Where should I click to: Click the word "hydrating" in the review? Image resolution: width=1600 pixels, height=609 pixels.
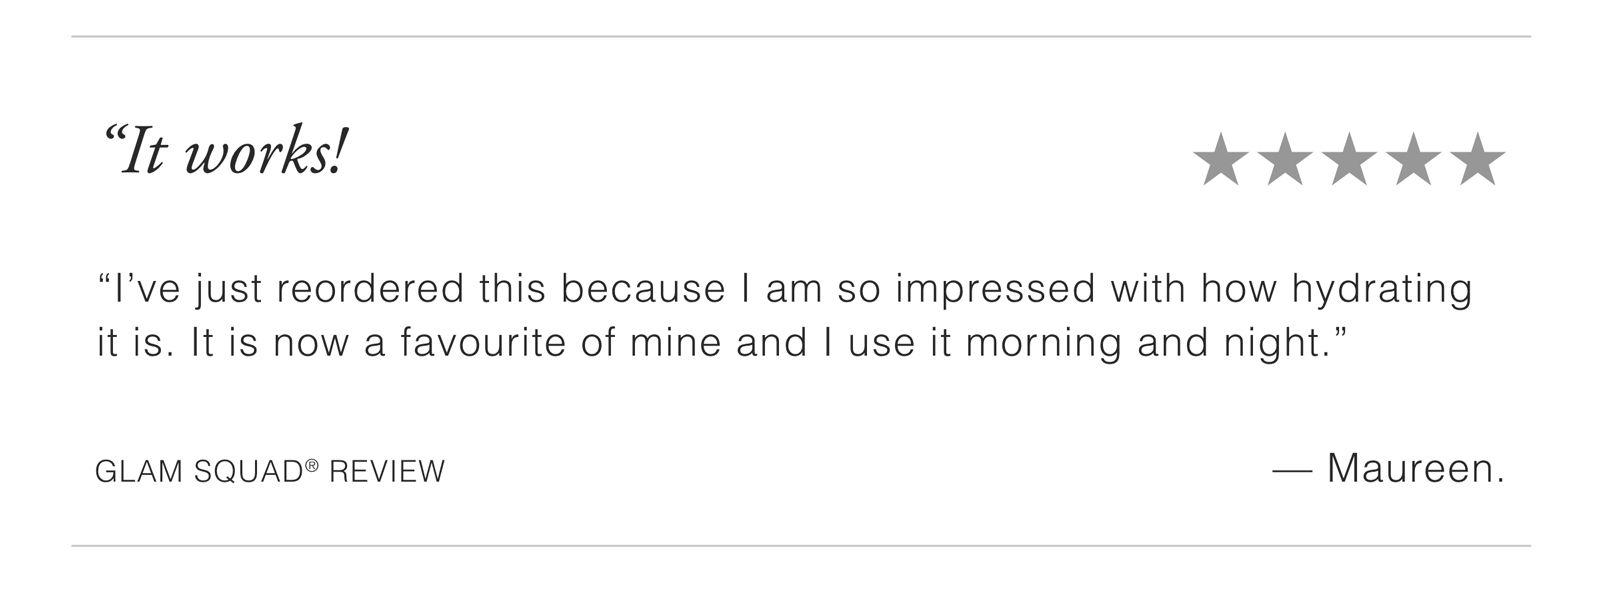pos(1382,290)
